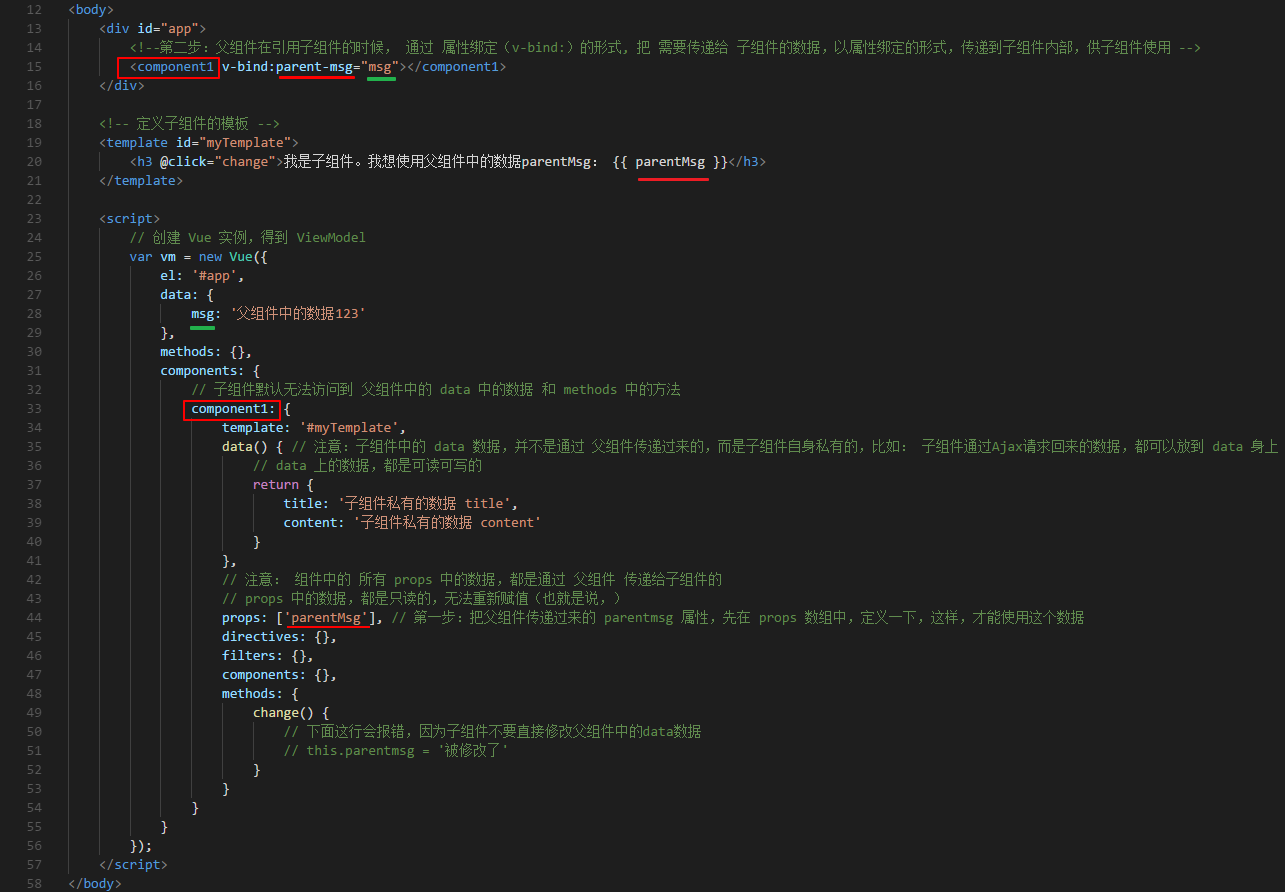Click the template: property key on line 34

pyautogui.click(x=256, y=428)
